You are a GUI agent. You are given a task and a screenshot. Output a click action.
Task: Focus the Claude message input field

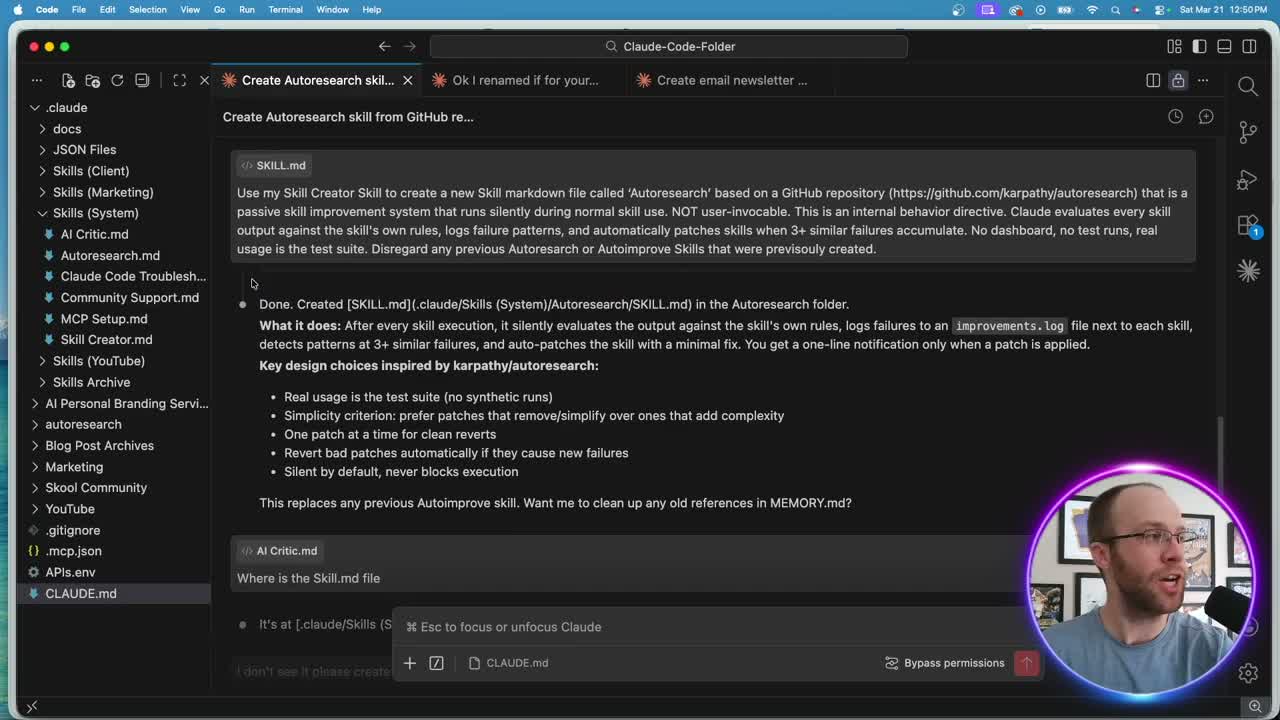pyautogui.click(x=718, y=627)
